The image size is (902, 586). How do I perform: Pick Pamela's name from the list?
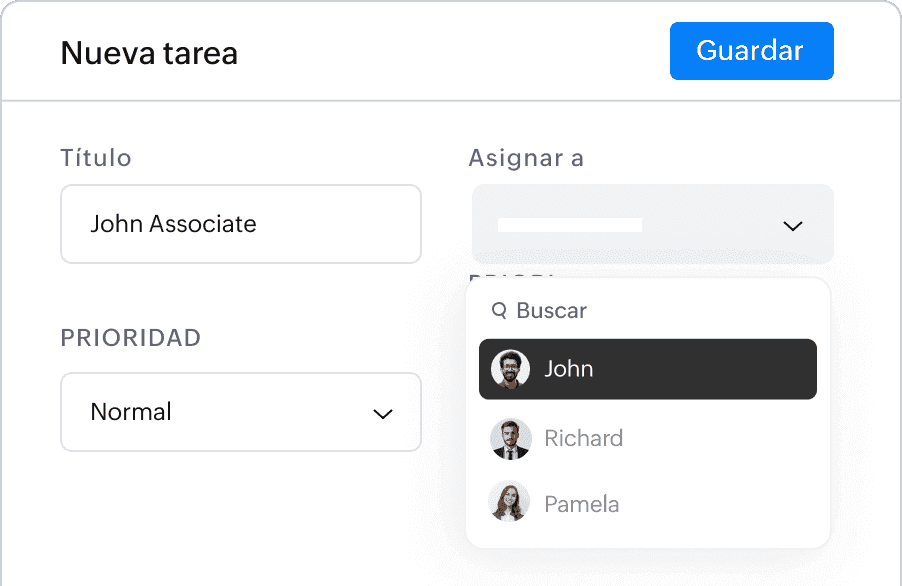point(582,504)
